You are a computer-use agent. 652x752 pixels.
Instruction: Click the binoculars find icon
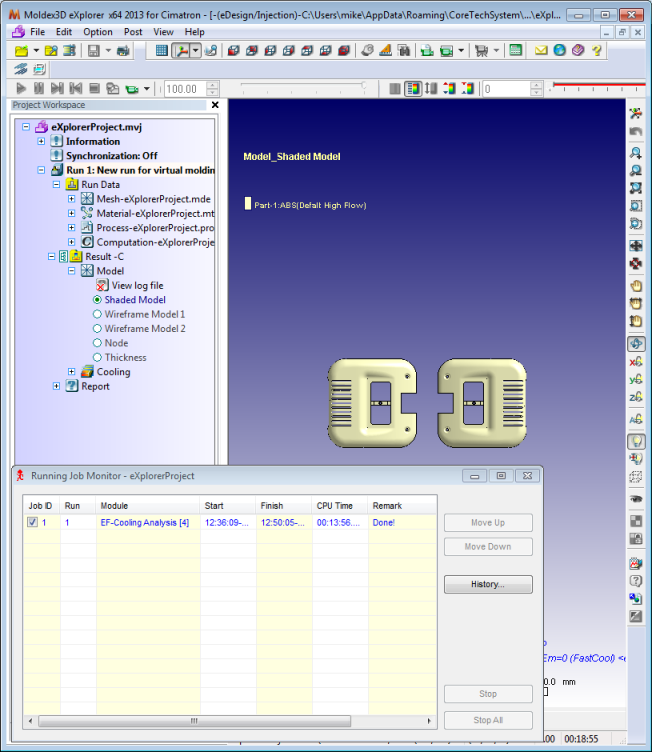pyautogui.click(x=404, y=50)
